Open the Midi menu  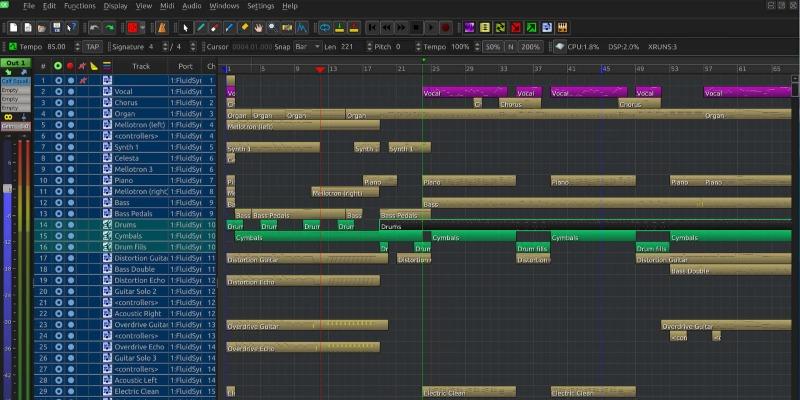pos(167,6)
